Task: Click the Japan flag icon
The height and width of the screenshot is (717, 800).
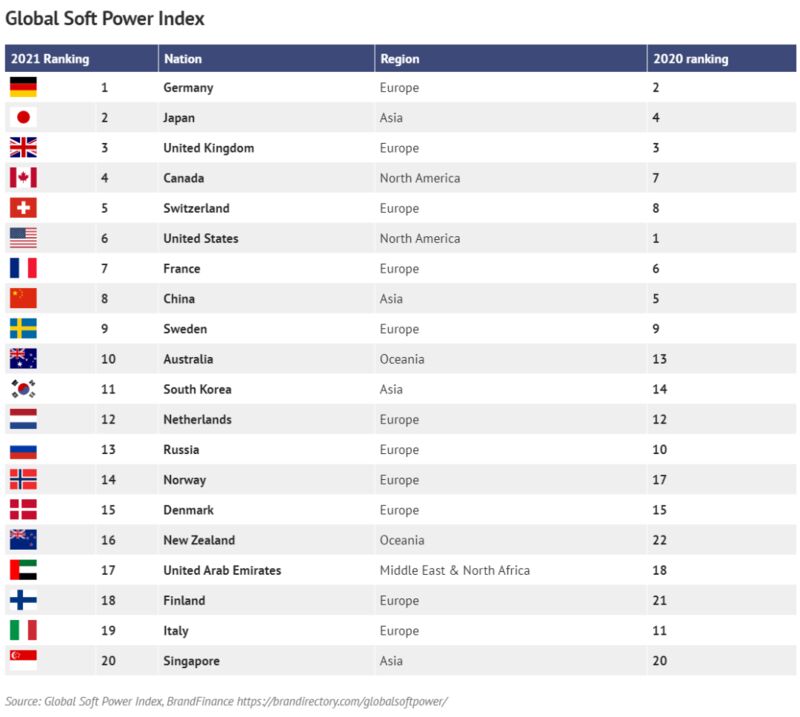Action: coord(23,117)
